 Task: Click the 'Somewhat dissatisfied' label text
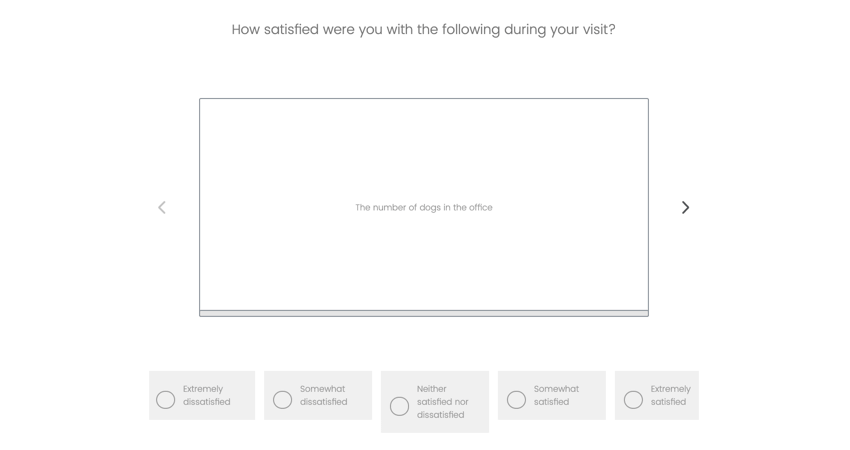323,395
